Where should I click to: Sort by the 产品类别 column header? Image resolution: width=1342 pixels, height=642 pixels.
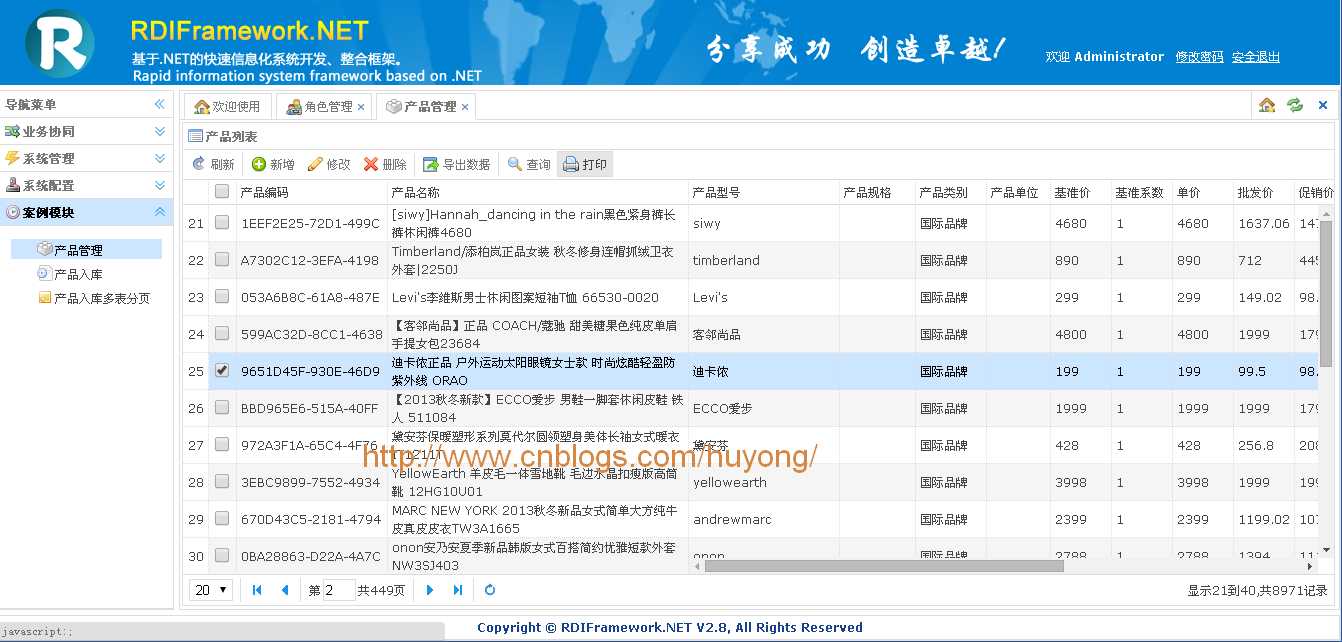(x=951, y=192)
